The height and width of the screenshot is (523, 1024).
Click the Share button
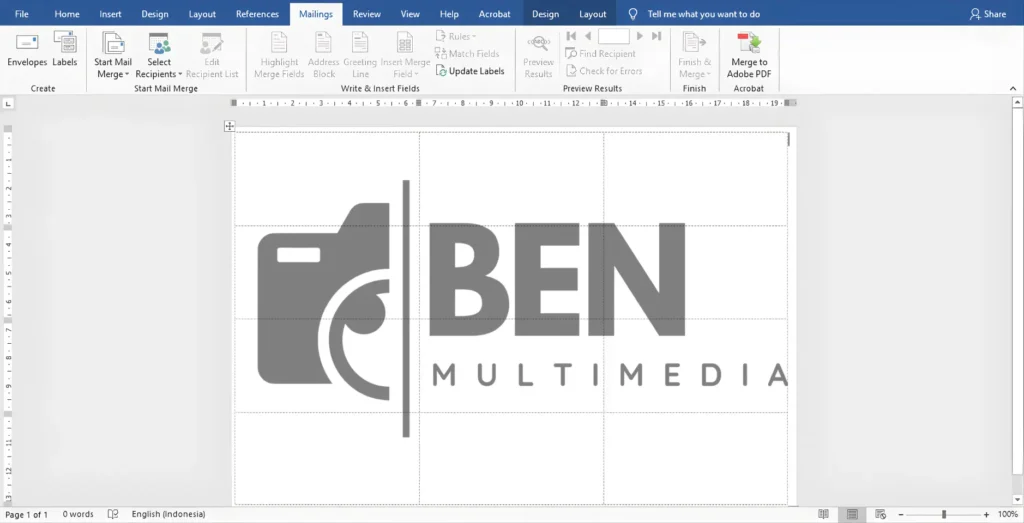point(987,14)
